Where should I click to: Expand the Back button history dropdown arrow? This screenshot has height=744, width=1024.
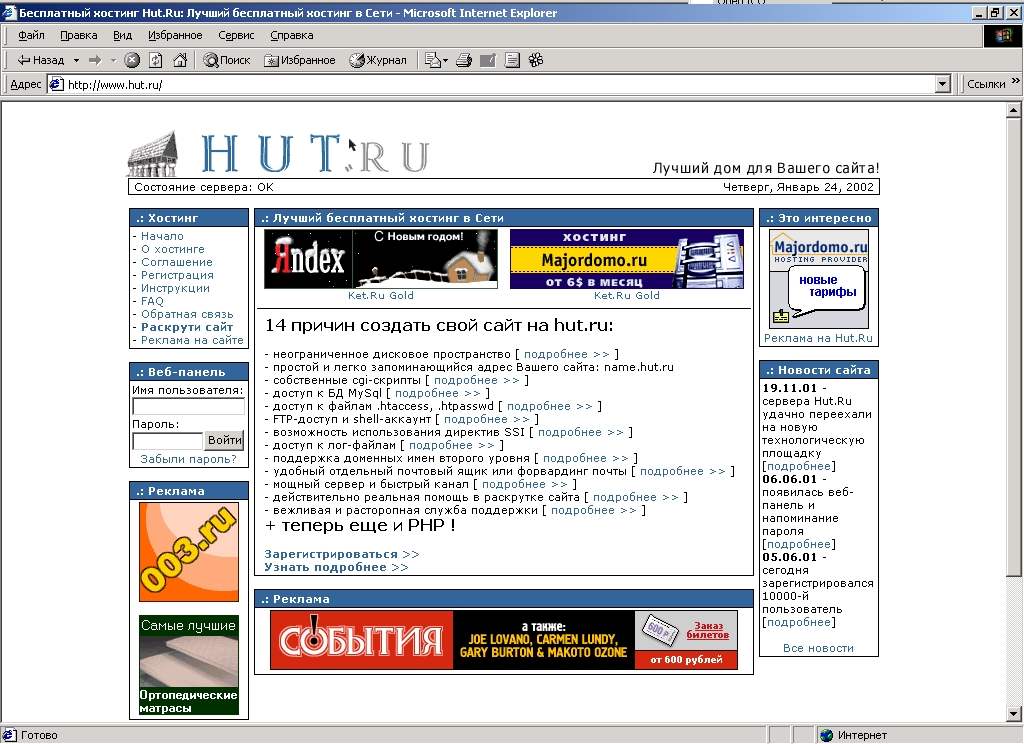(76, 60)
